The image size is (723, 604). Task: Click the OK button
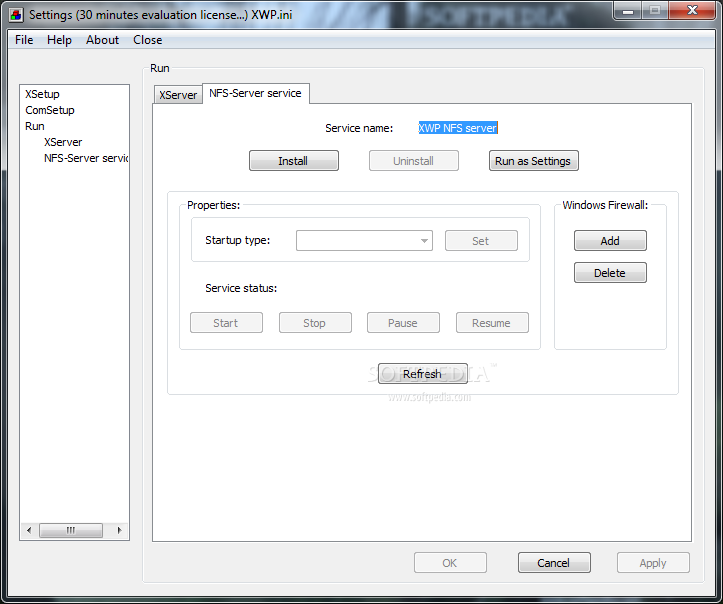(450, 563)
